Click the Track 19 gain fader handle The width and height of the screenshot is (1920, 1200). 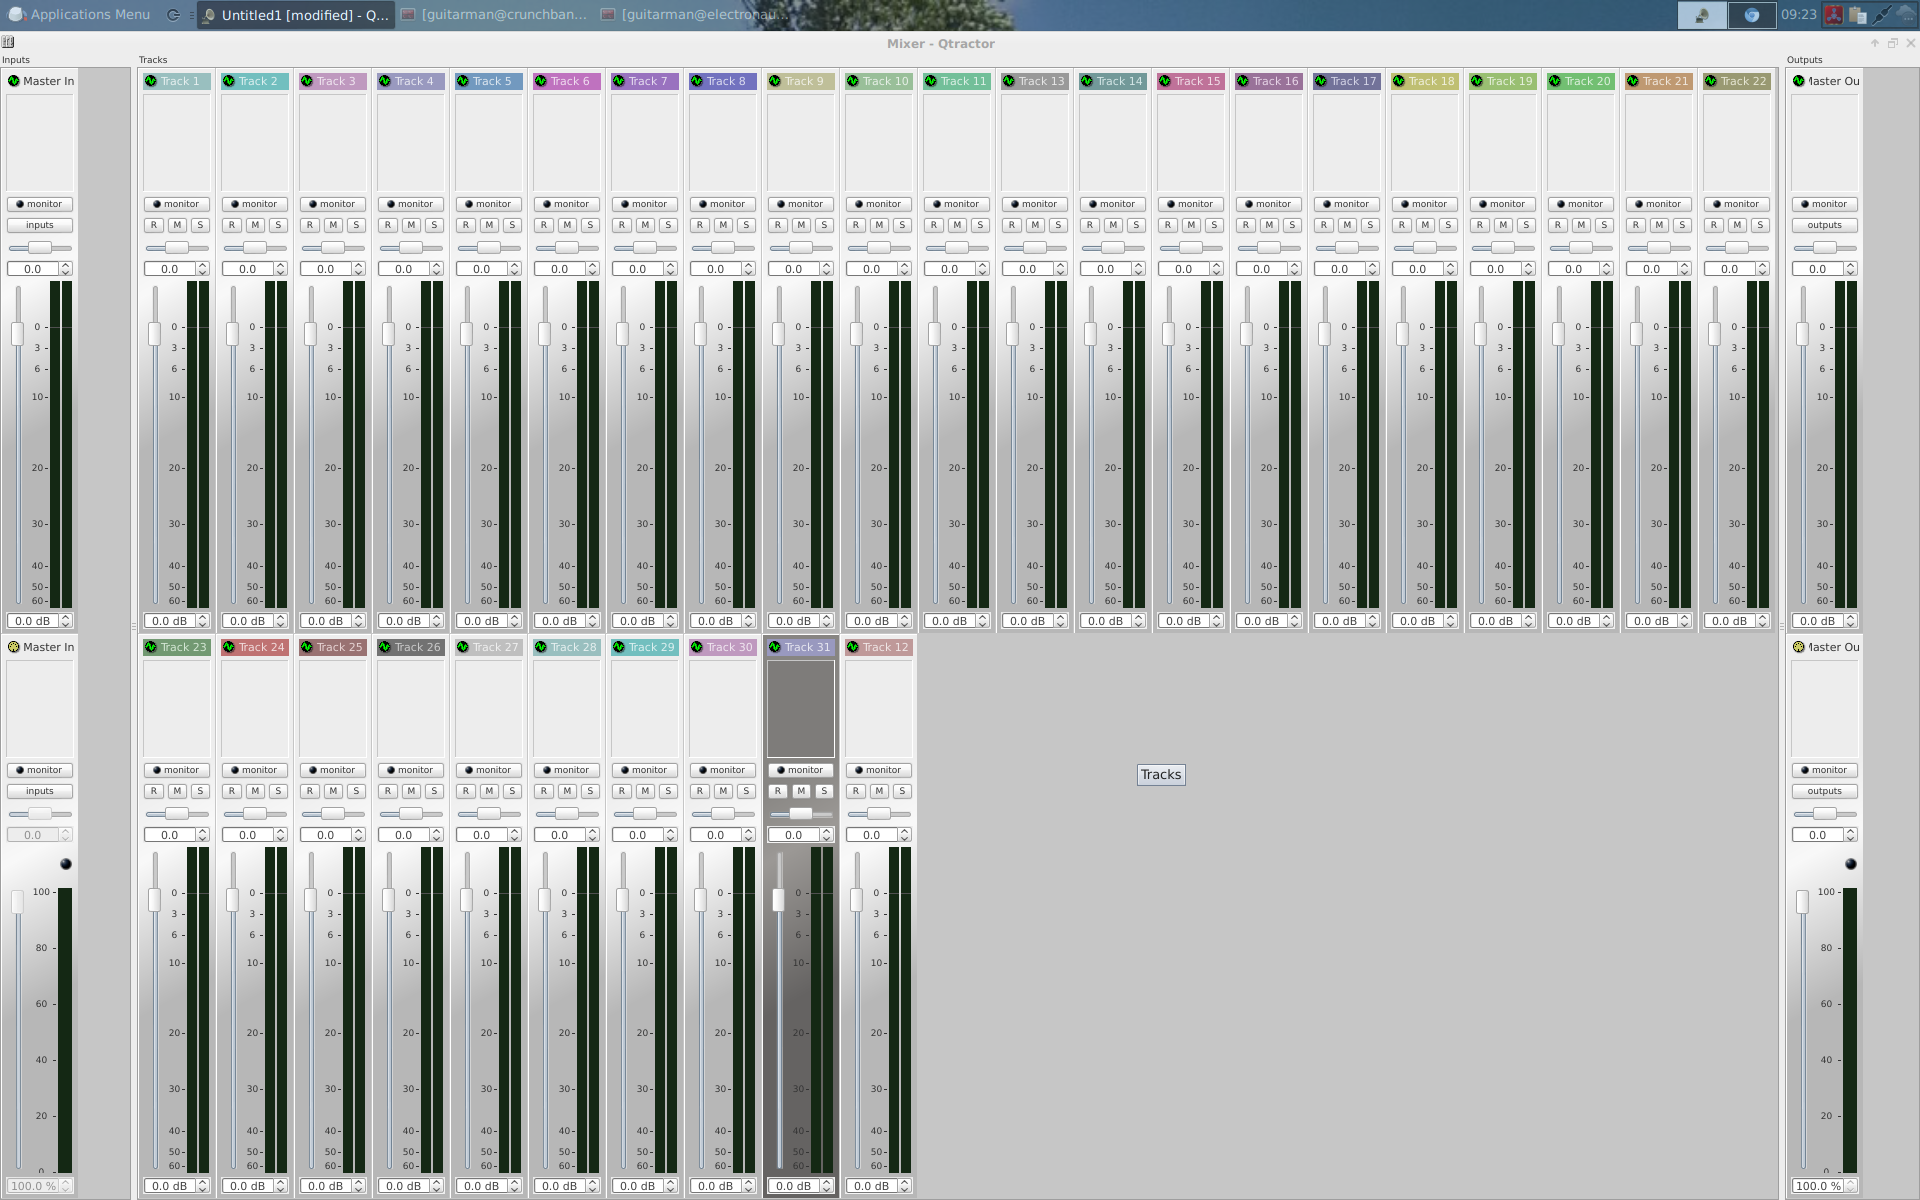pos(1481,334)
